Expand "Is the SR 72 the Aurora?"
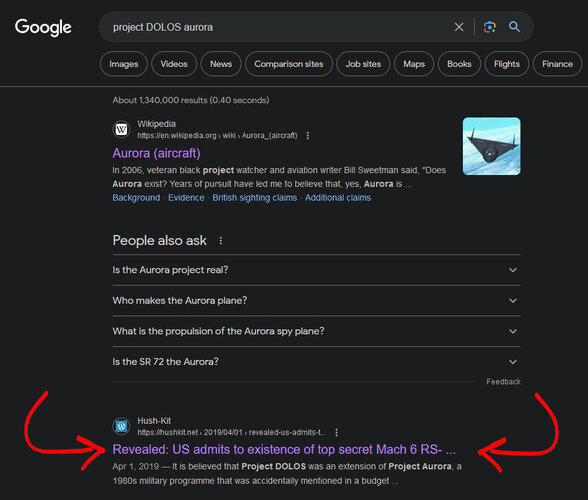Screen dimensions: 588x500 coord(316,362)
